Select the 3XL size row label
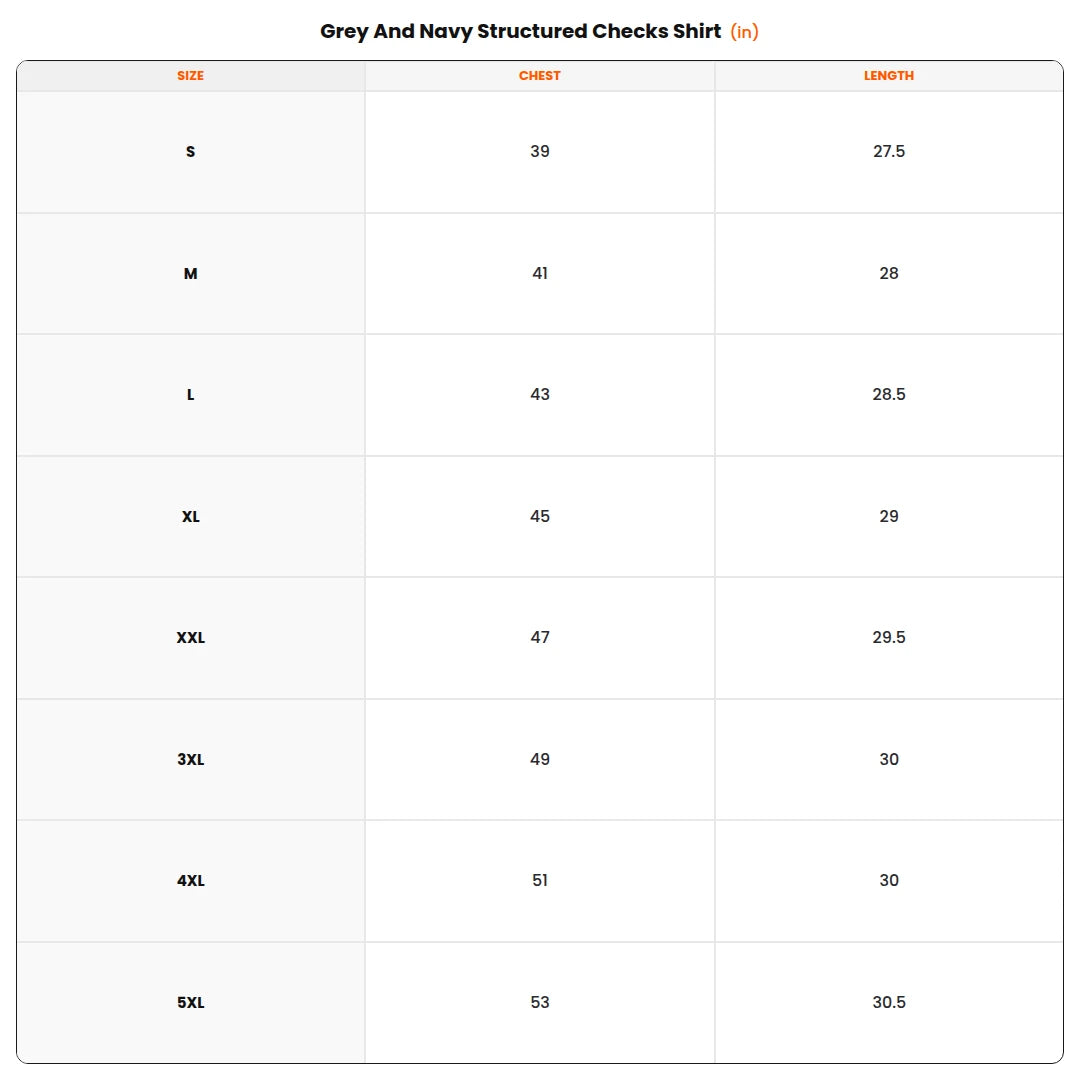The width and height of the screenshot is (1080, 1080). click(x=190, y=759)
